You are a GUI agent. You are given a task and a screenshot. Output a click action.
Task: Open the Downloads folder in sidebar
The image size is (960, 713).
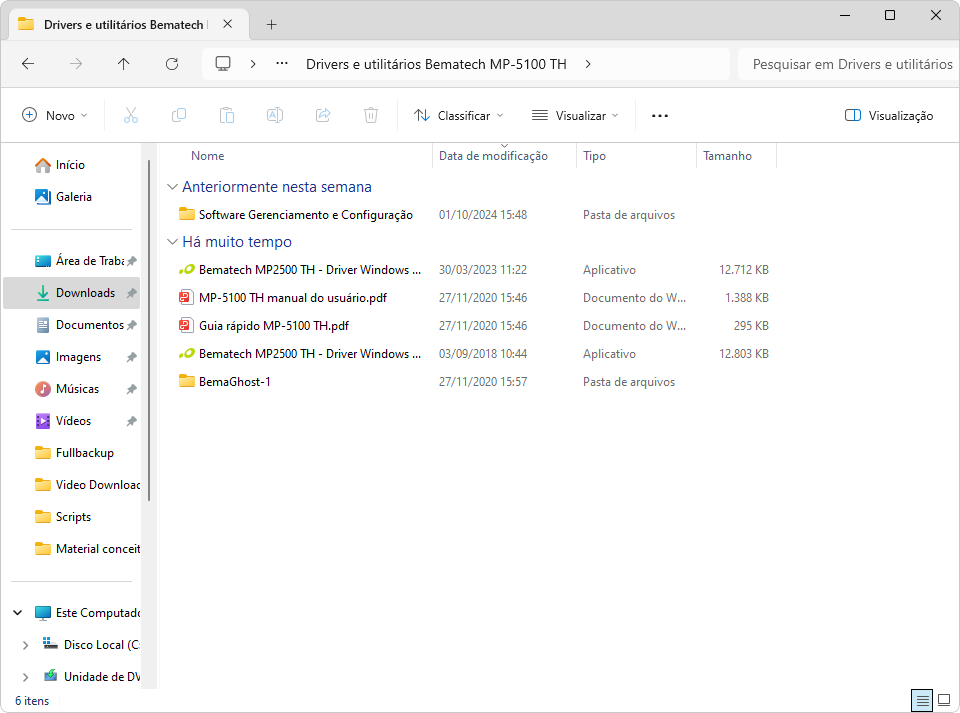click(72, 293)
